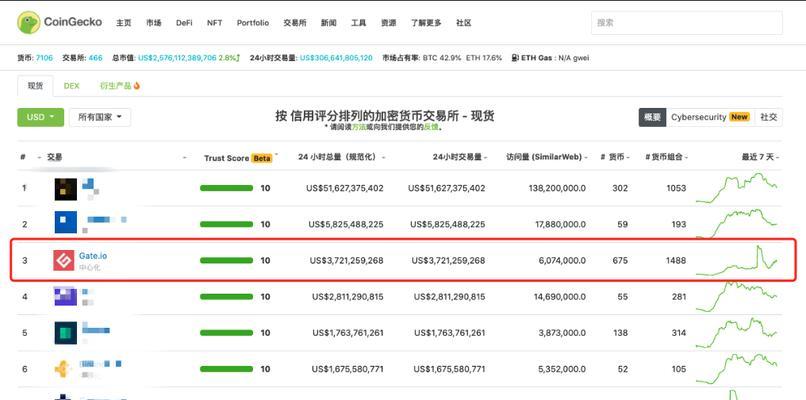This screenshot has height=400, width=806.
Task: Sort by Trust Score column header
Action: 237,158
